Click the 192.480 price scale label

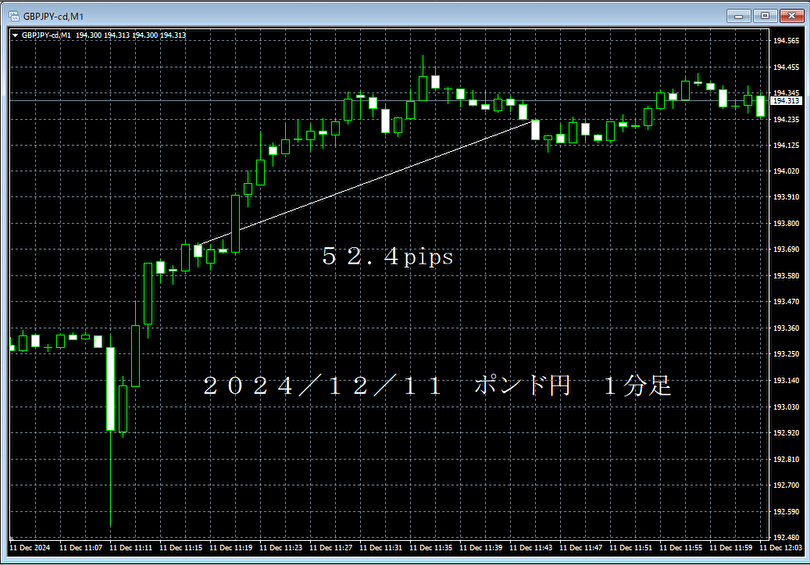pos(786,537)
